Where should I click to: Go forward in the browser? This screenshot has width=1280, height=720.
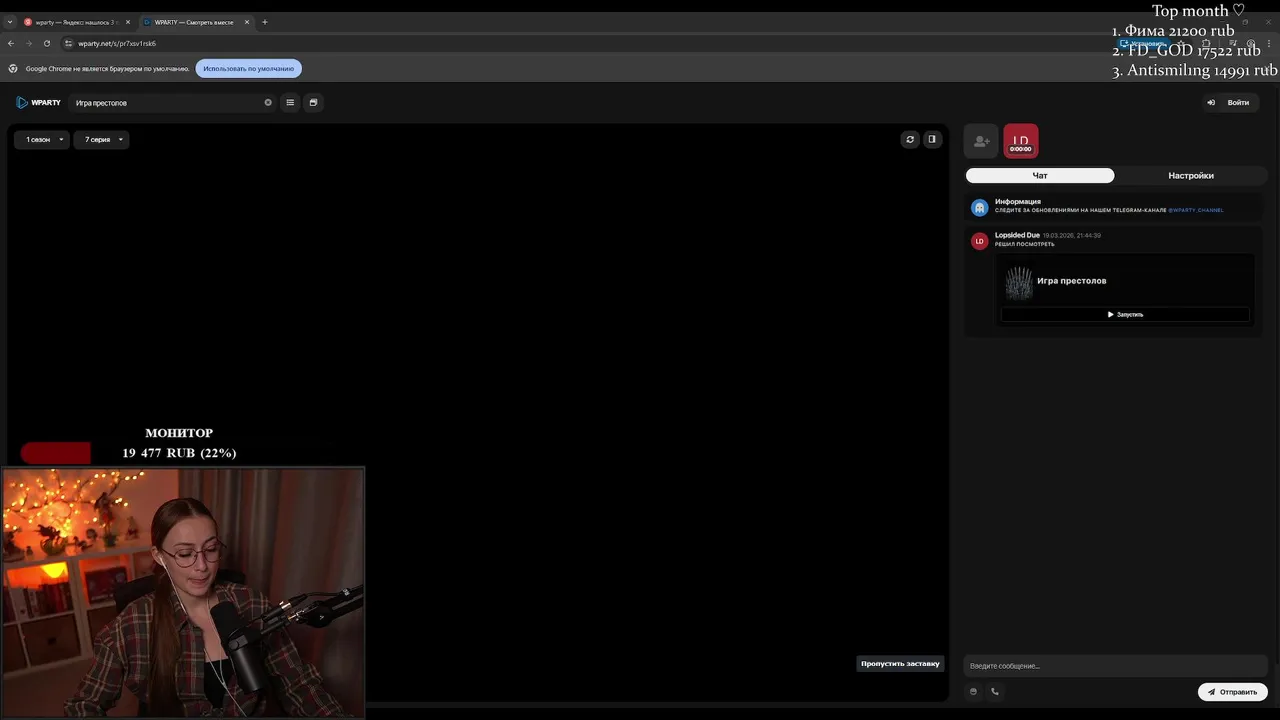pos(29,43)
